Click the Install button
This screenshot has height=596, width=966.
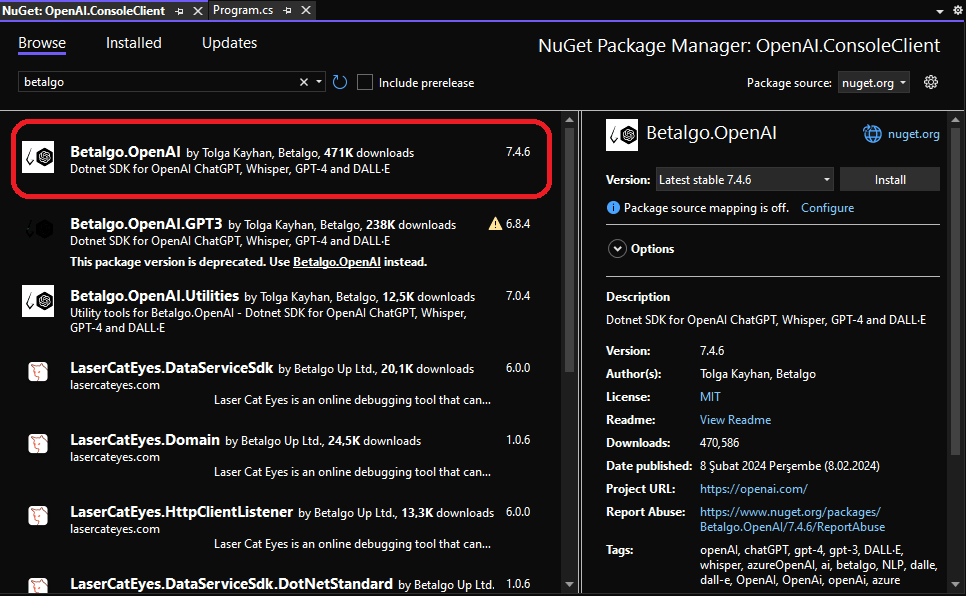pos(890,179)
